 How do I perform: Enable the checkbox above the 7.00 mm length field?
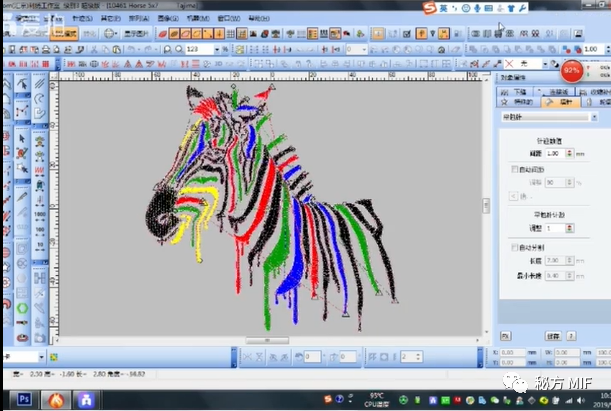(514, 247)
